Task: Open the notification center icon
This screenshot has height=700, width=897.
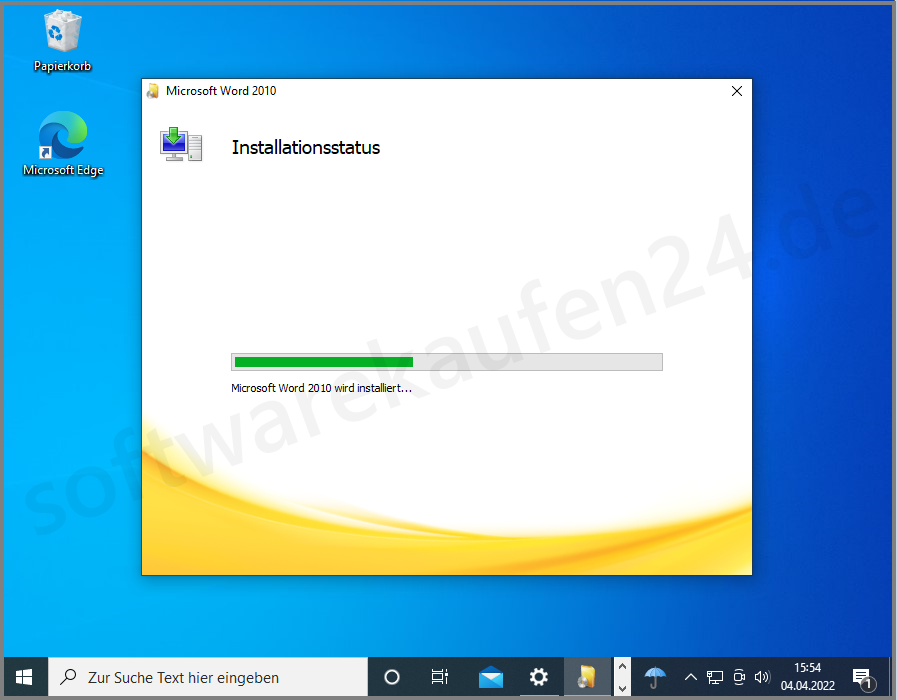Action: [864, 678]
